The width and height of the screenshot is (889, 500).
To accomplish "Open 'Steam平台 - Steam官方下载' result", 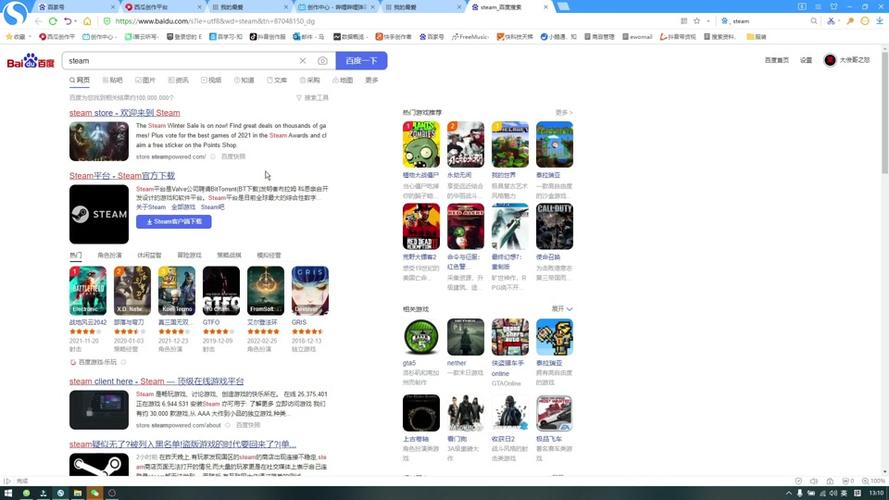I will [x=122, y=176].
